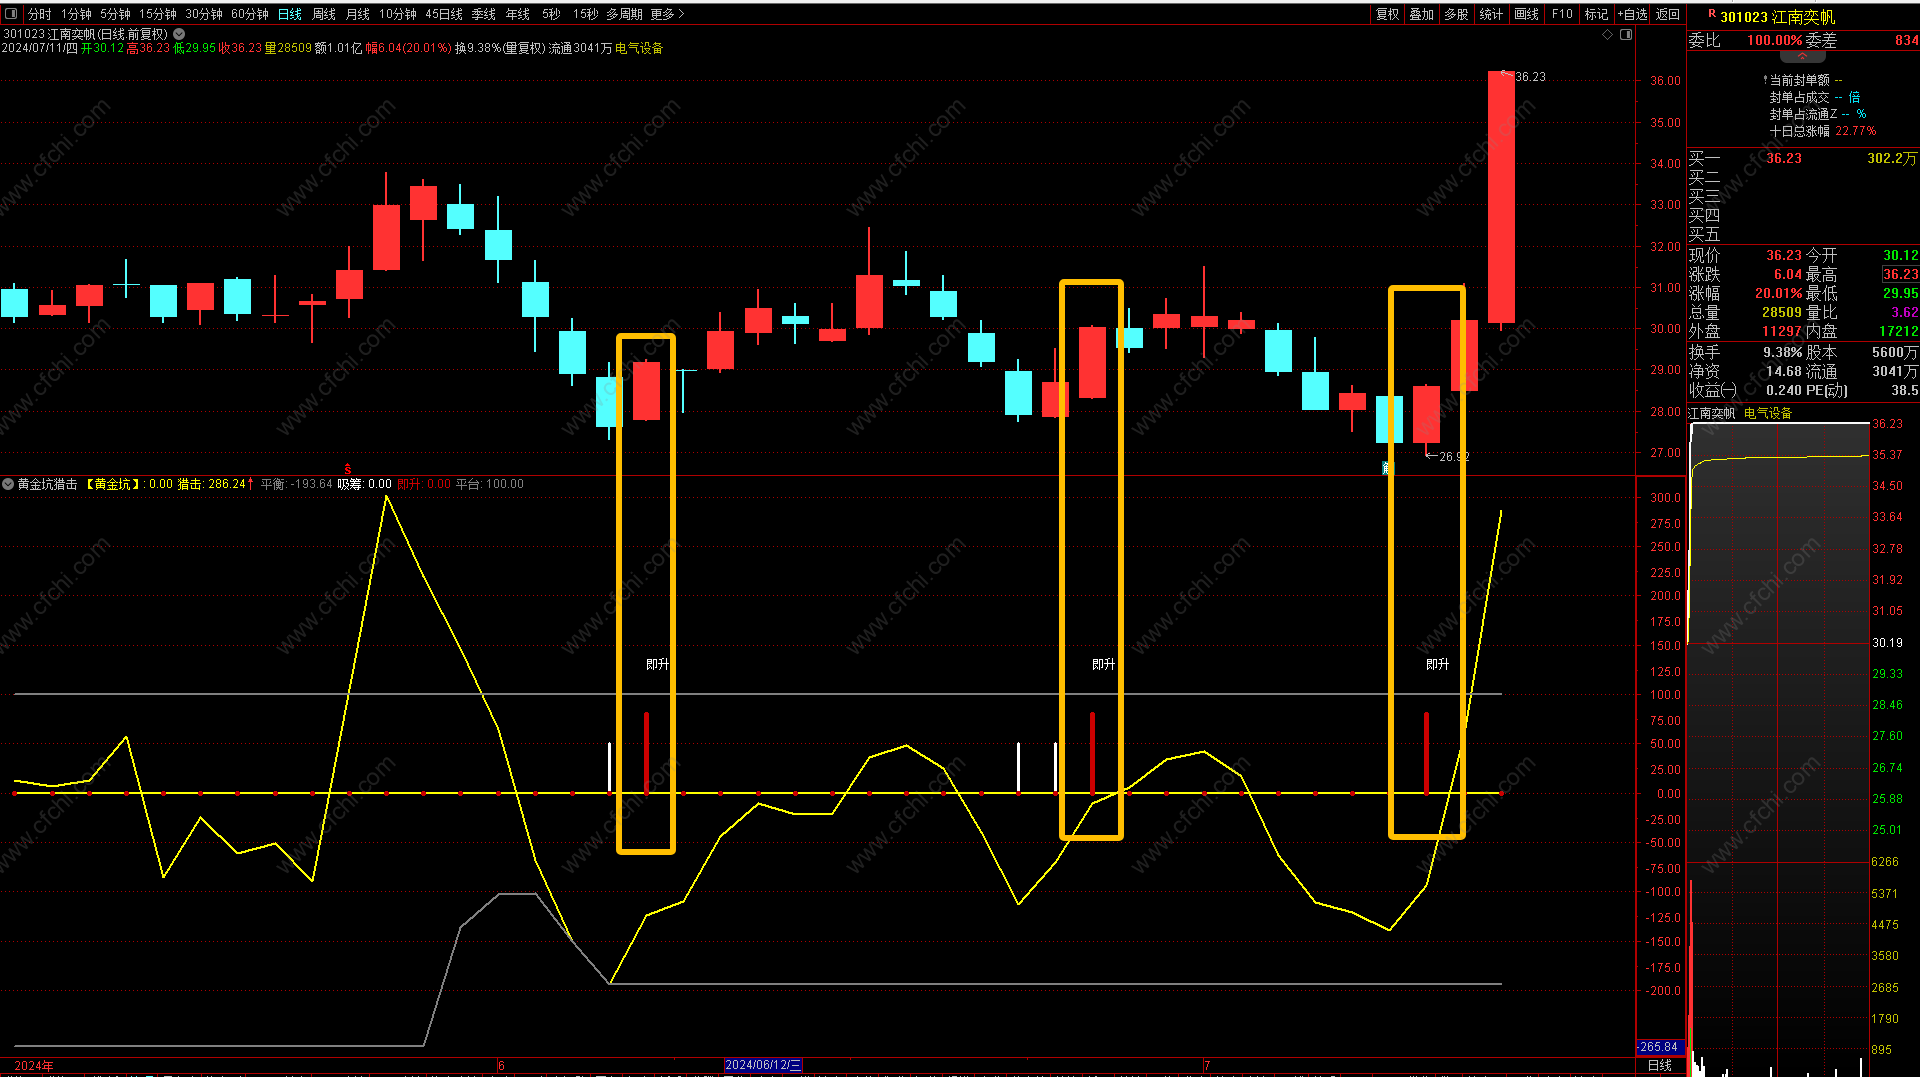1920x1077 pixels.
Task: Select the 60分钟 period
Action: pos(250,14)
